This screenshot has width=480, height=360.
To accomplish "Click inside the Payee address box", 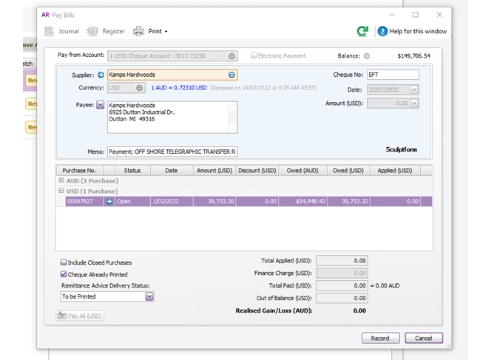I will point(168,117).
